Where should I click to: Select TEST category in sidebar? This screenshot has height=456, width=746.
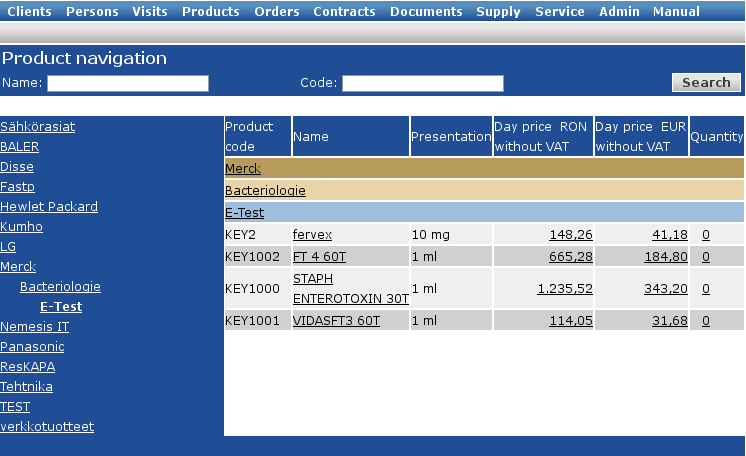(15, 406)
